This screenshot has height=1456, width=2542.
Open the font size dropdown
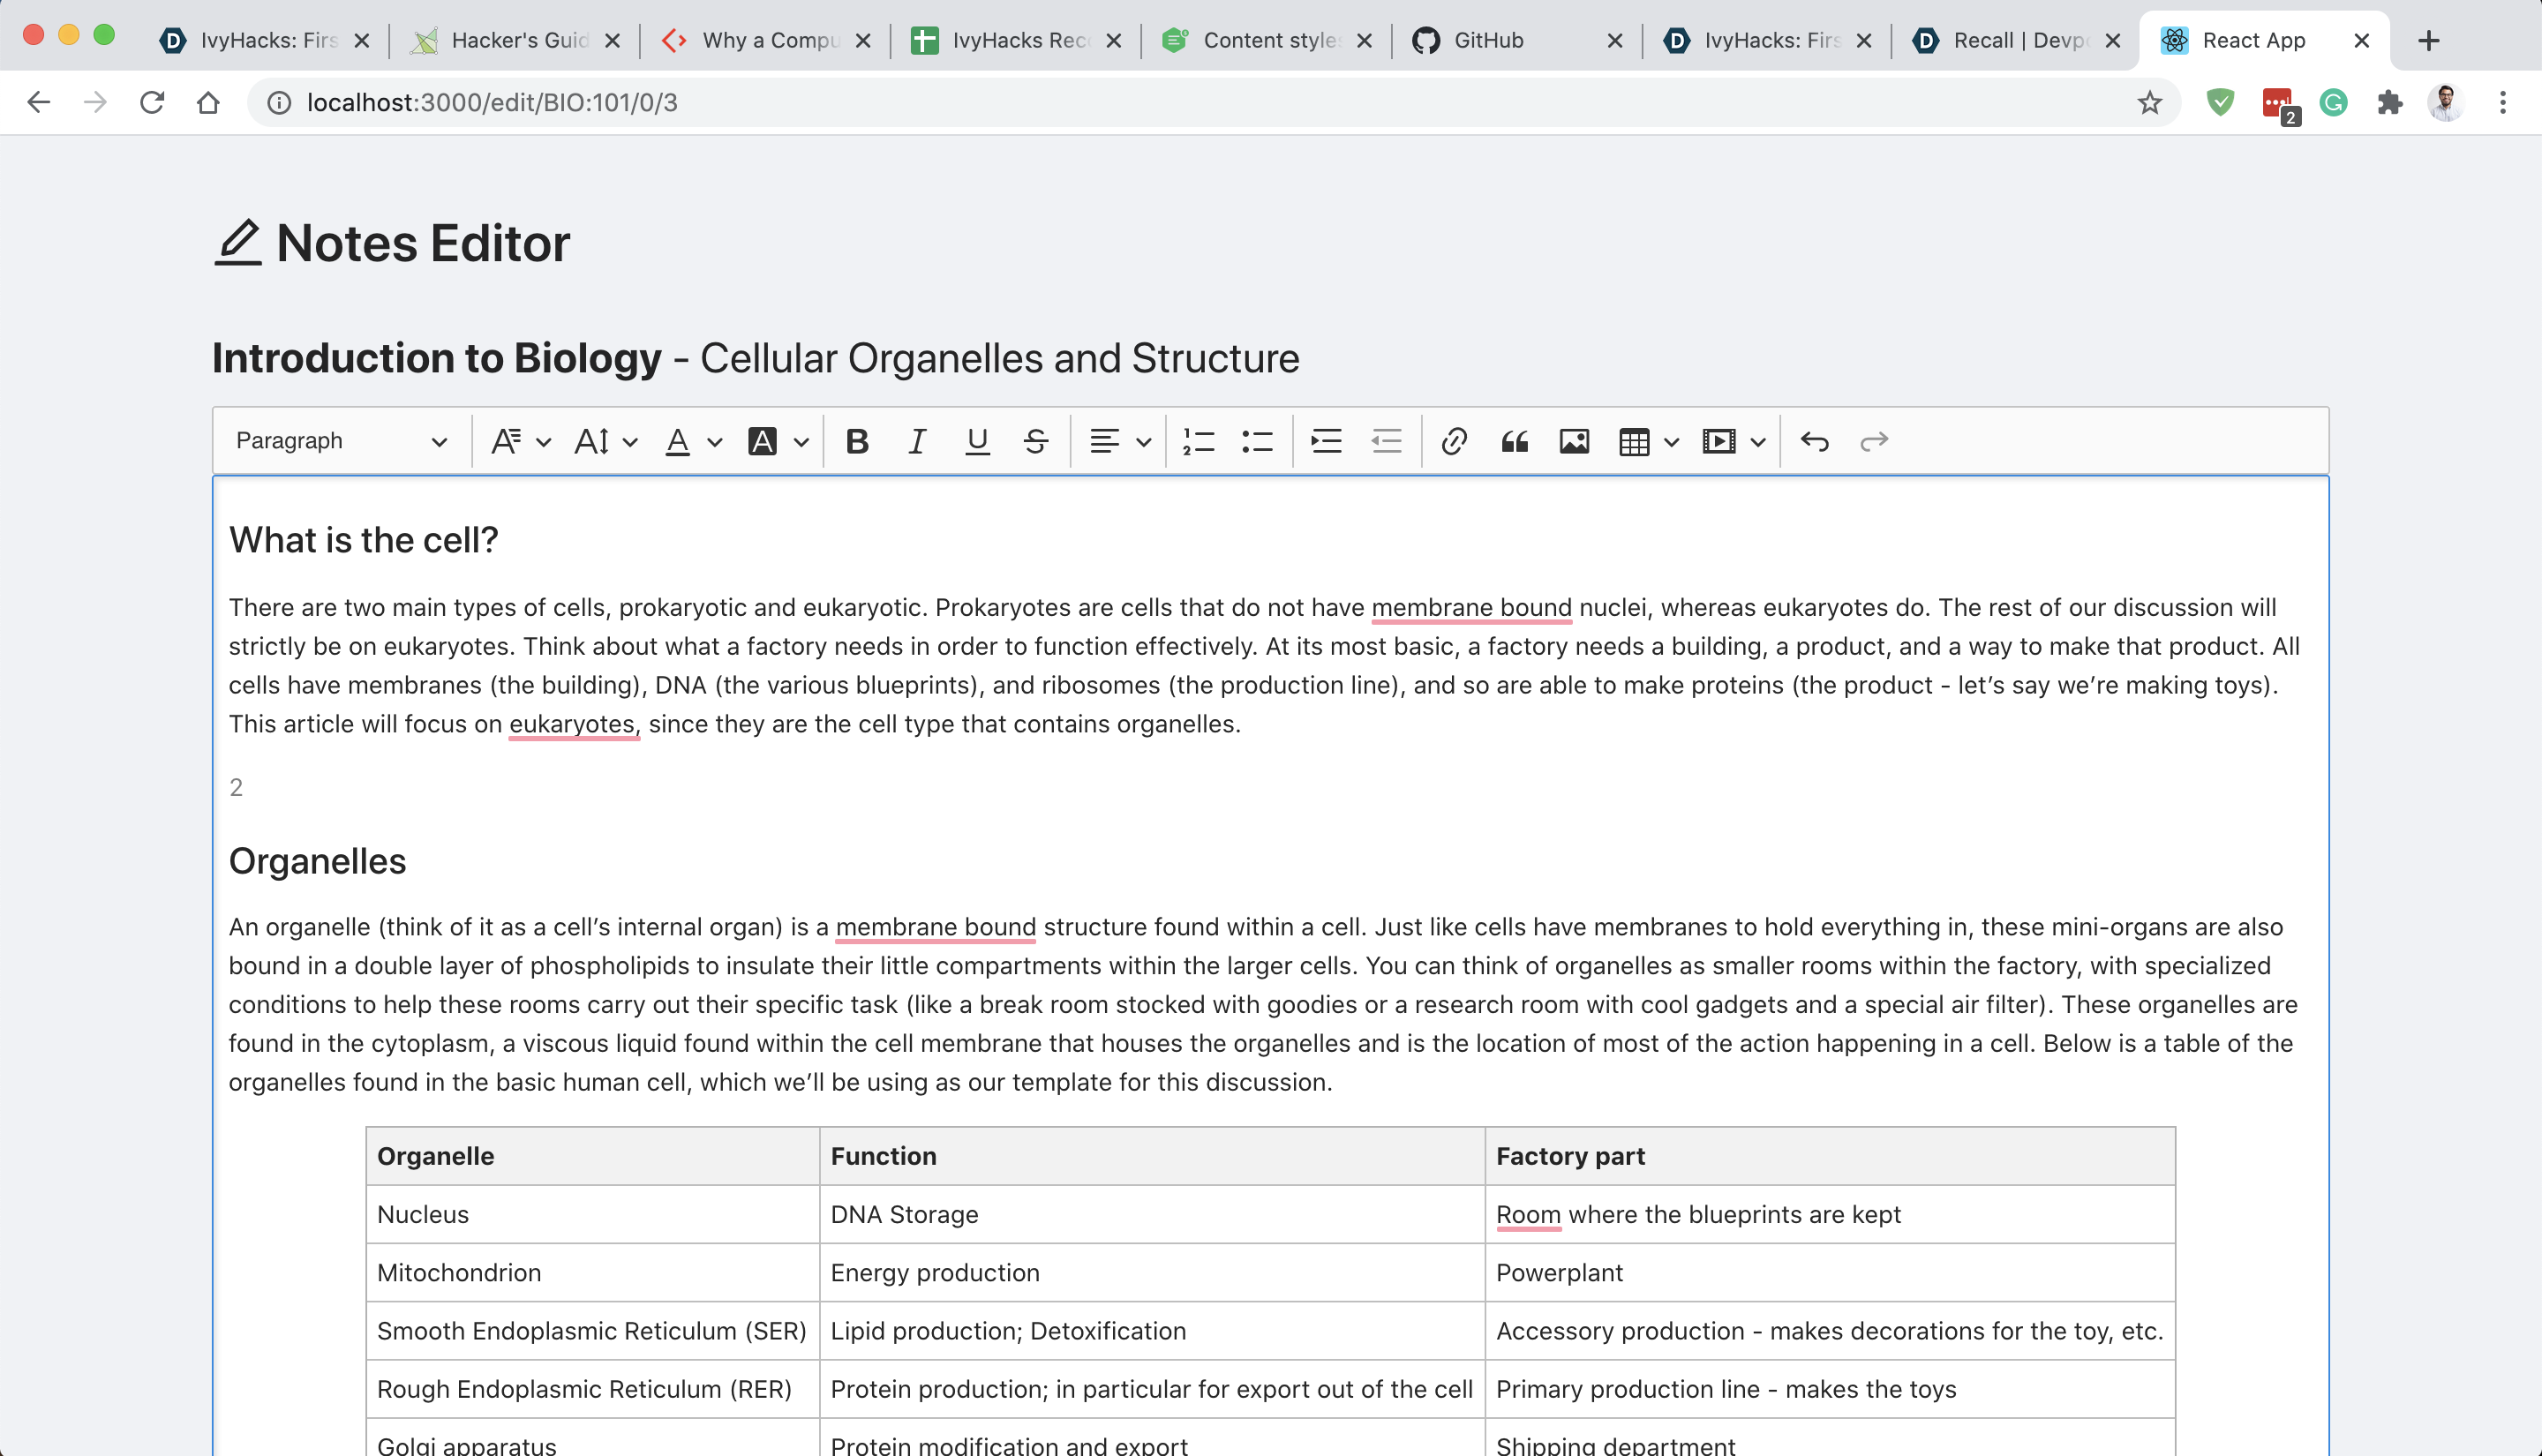click(x=605, y=441)
